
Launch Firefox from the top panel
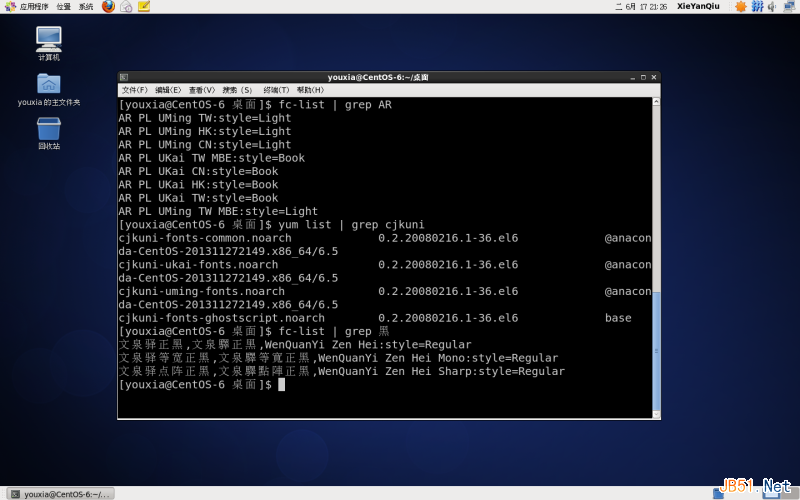(x=108, y=7)
